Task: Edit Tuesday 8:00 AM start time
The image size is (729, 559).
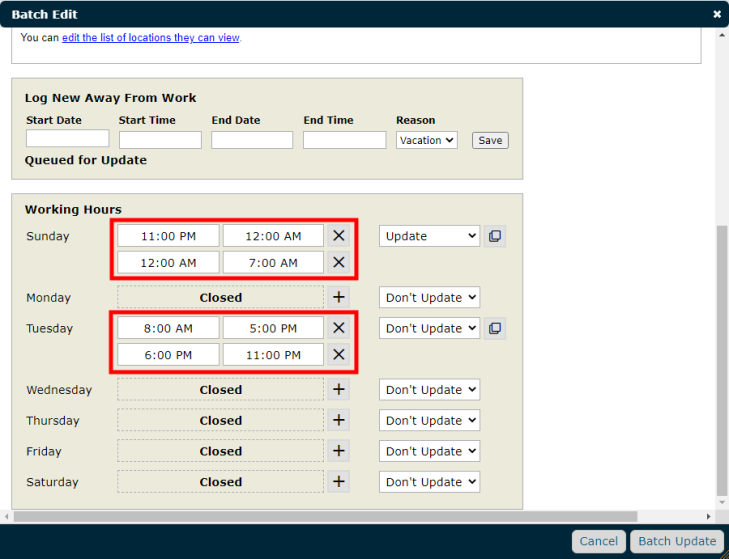Action: pos(168,328)
